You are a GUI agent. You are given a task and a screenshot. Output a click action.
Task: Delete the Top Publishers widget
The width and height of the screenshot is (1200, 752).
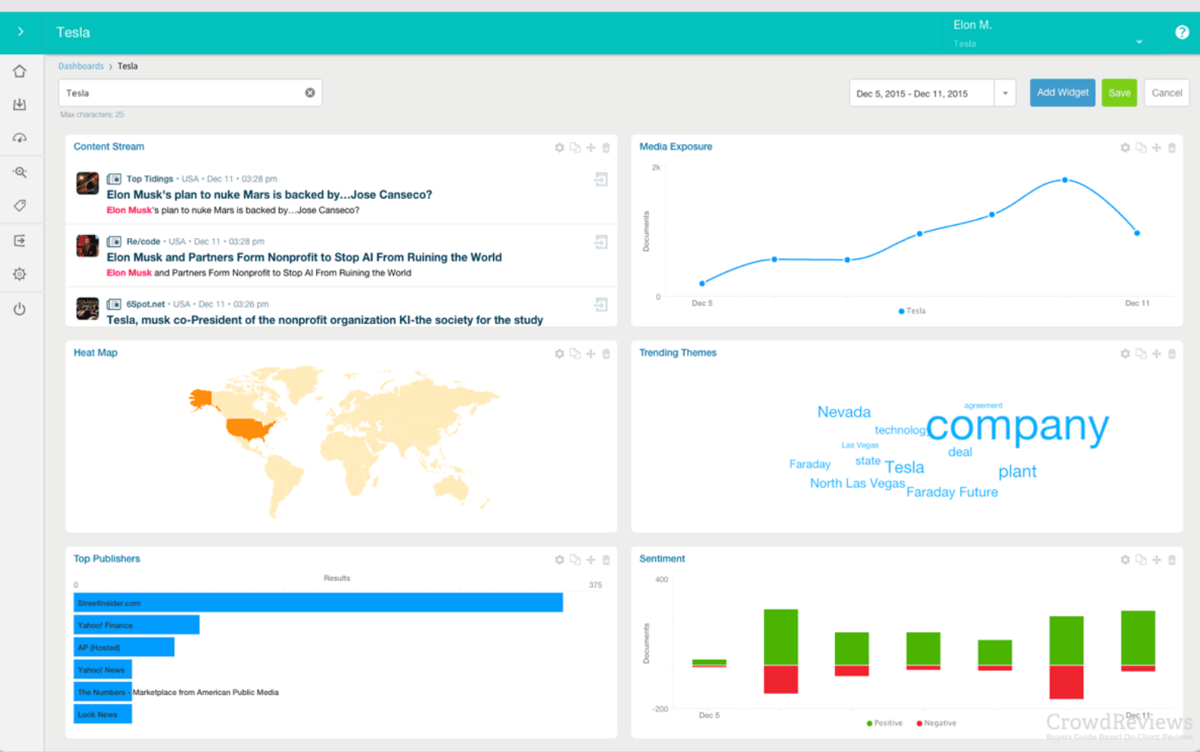point(606,560)
